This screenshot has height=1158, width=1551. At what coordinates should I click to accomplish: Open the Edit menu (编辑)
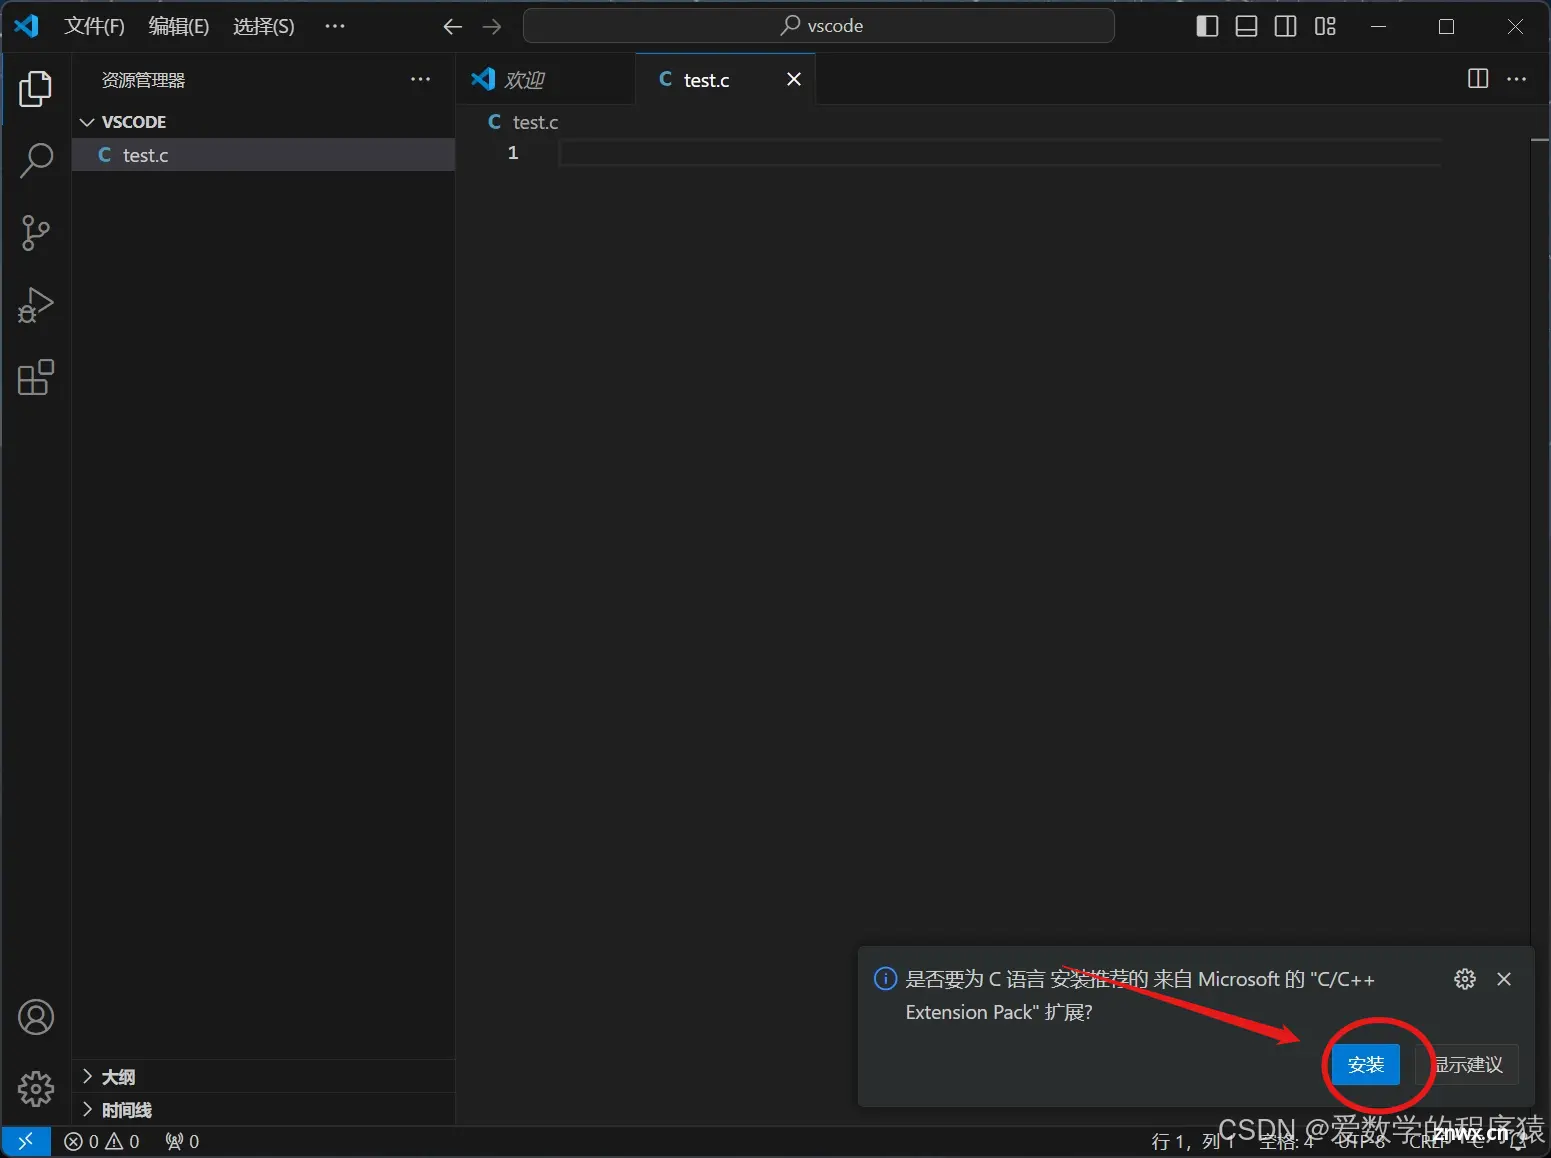point(179,26)
